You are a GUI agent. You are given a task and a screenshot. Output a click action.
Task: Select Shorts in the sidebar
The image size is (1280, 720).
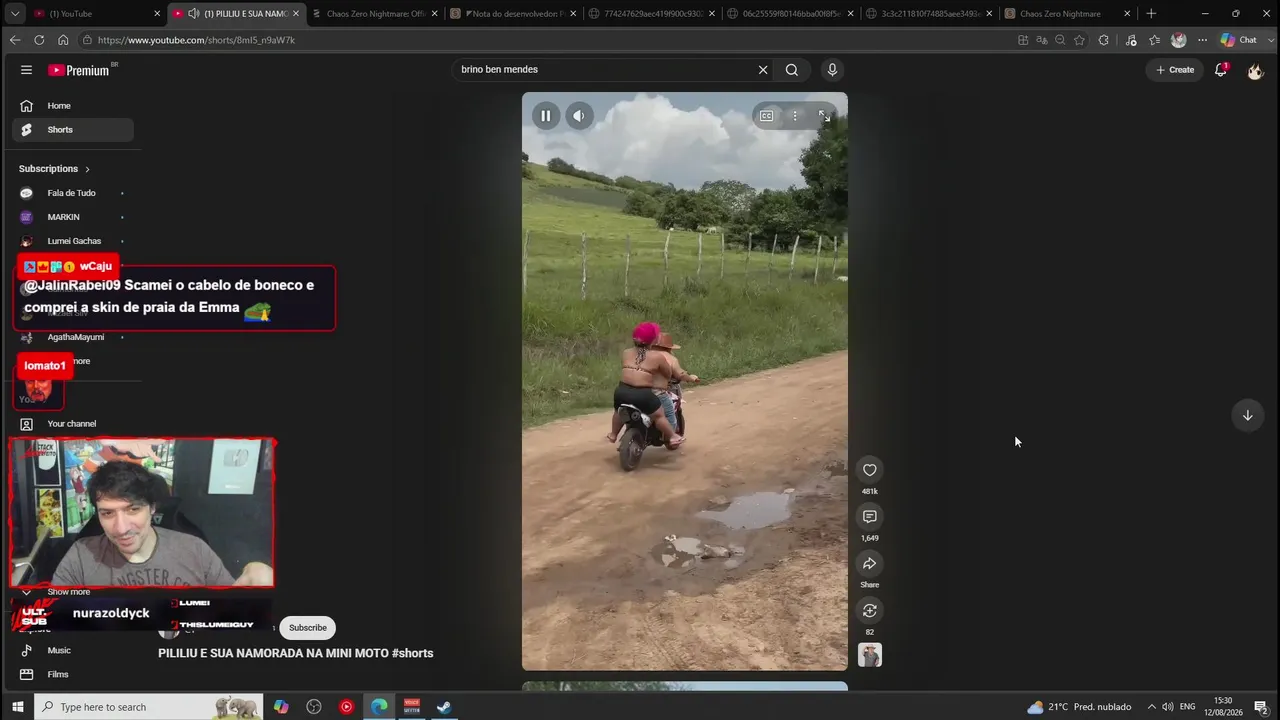[x=73, y=130]
